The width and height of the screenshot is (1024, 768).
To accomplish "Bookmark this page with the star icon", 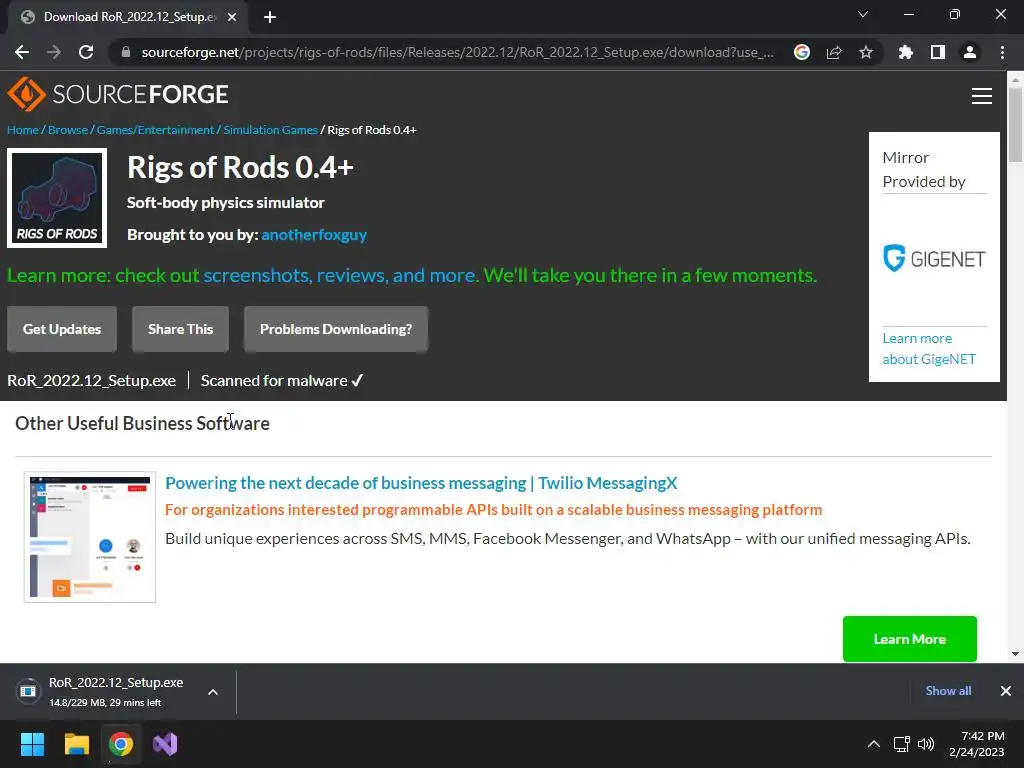I will 866,52.
